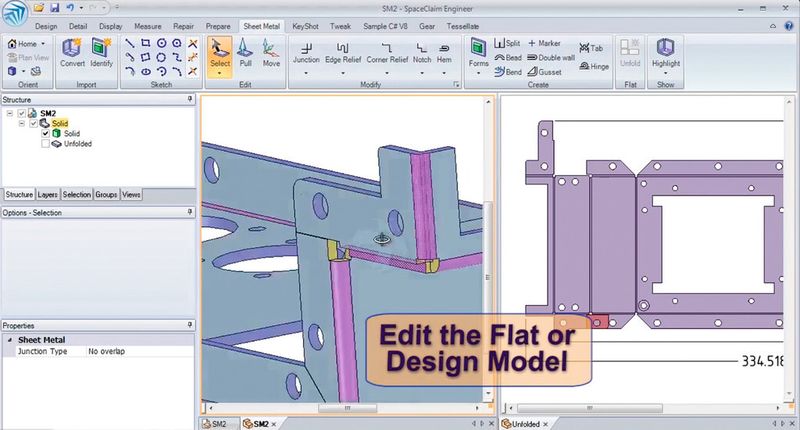
Task: Switch to the Repair ribbon tab
Action: click(x=183, y=26)
